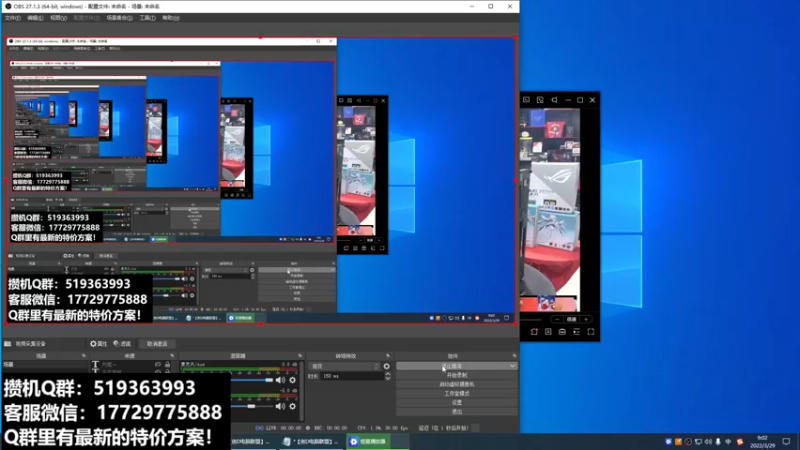Open transition properties gear icon

(386, 366)
